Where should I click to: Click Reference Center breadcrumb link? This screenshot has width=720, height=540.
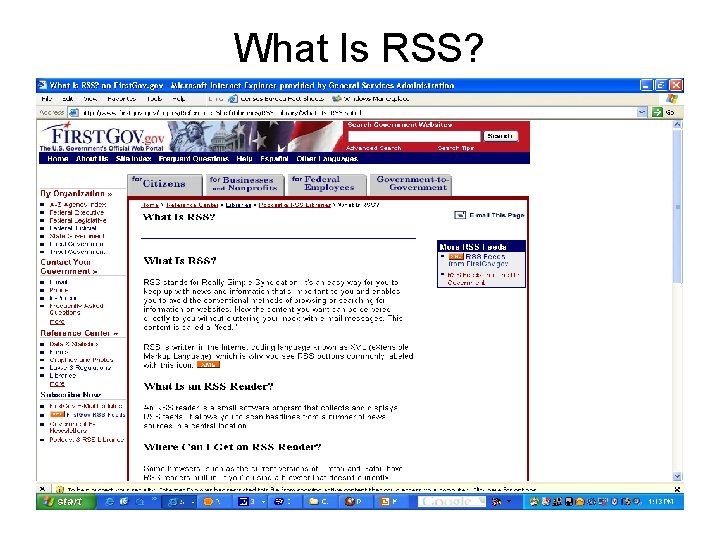point(191,205)
